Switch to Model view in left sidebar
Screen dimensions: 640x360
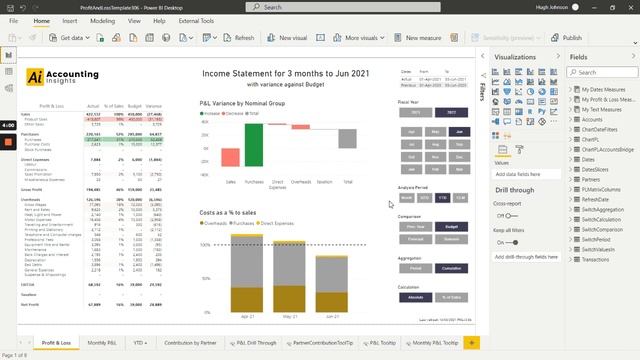[x=9, y=88]
